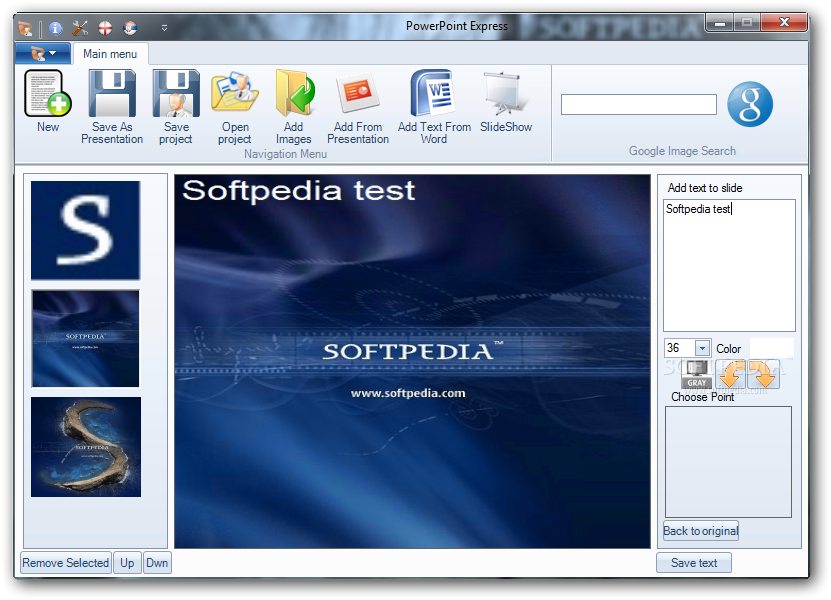Image resolution: width=831 pixels, height=600 pixels.
Task: Start the SlideShow projector icon
Action: pyautogui.click(x=505, y=93)
